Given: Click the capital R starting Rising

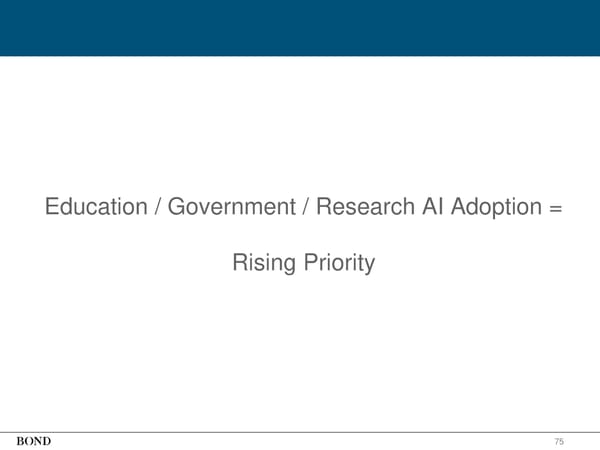Looking at the screenshot, I should click(x=240, y=264).
